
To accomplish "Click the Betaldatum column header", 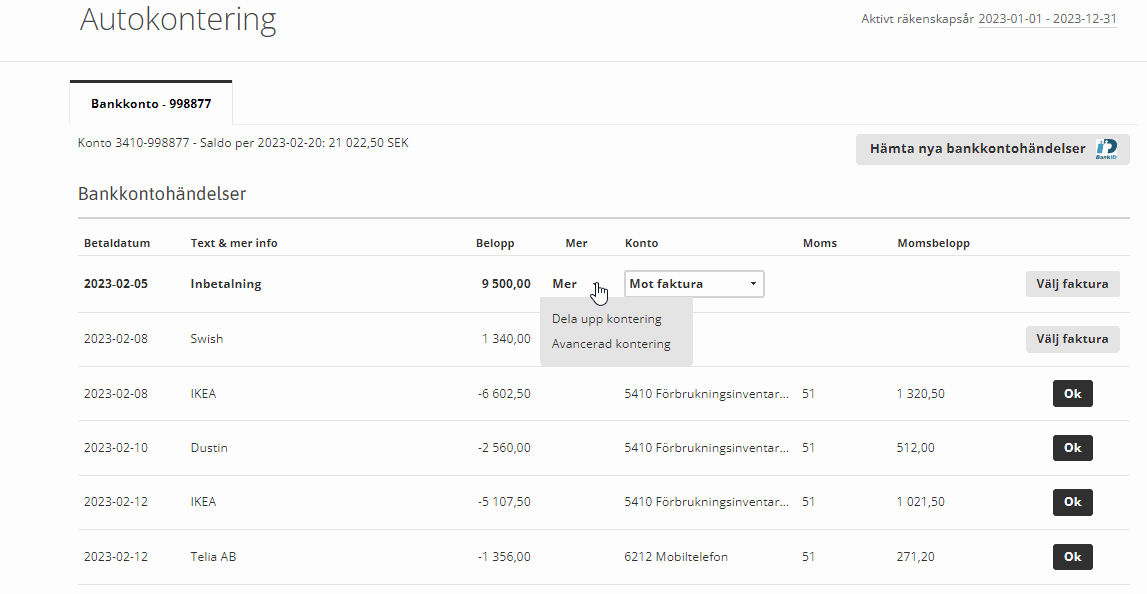I will 117,243.
